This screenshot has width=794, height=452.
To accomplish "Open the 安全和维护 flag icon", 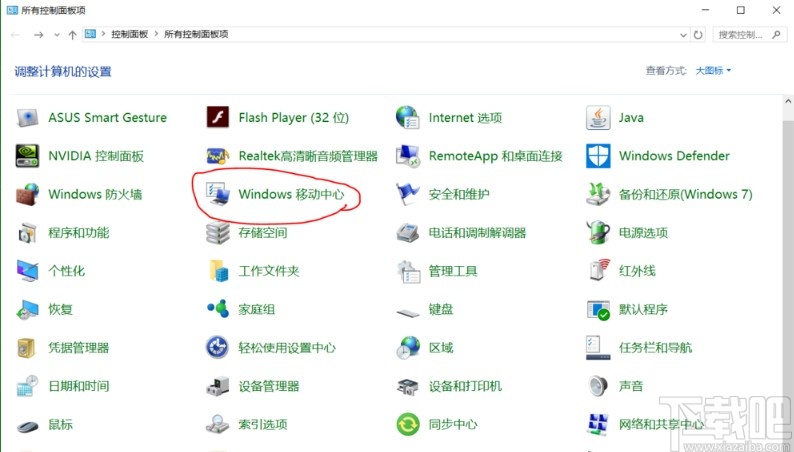I will point(408,194).
